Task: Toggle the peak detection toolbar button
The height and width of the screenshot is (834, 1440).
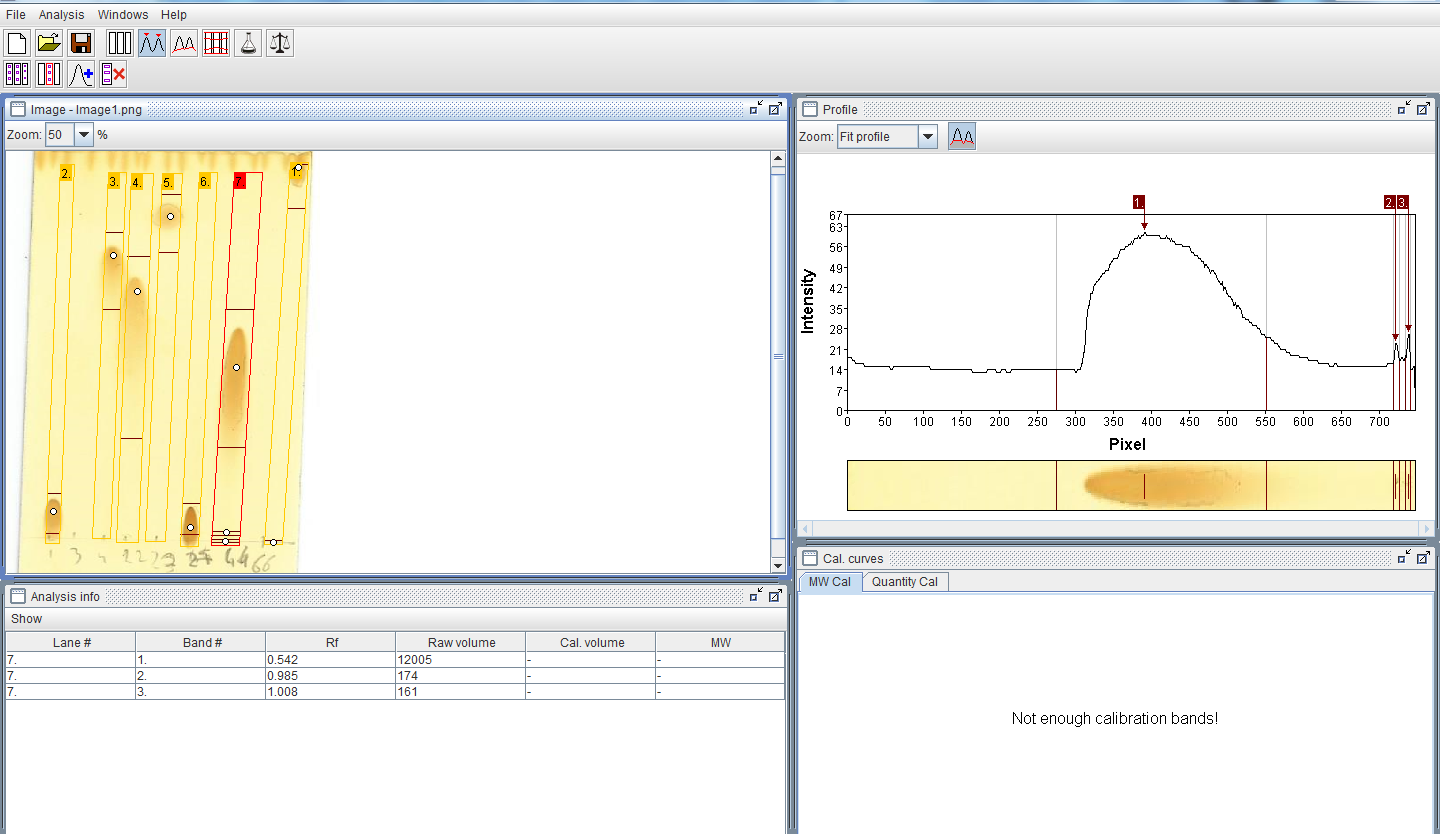Action: pyautogui.click(x=152, y=43)
